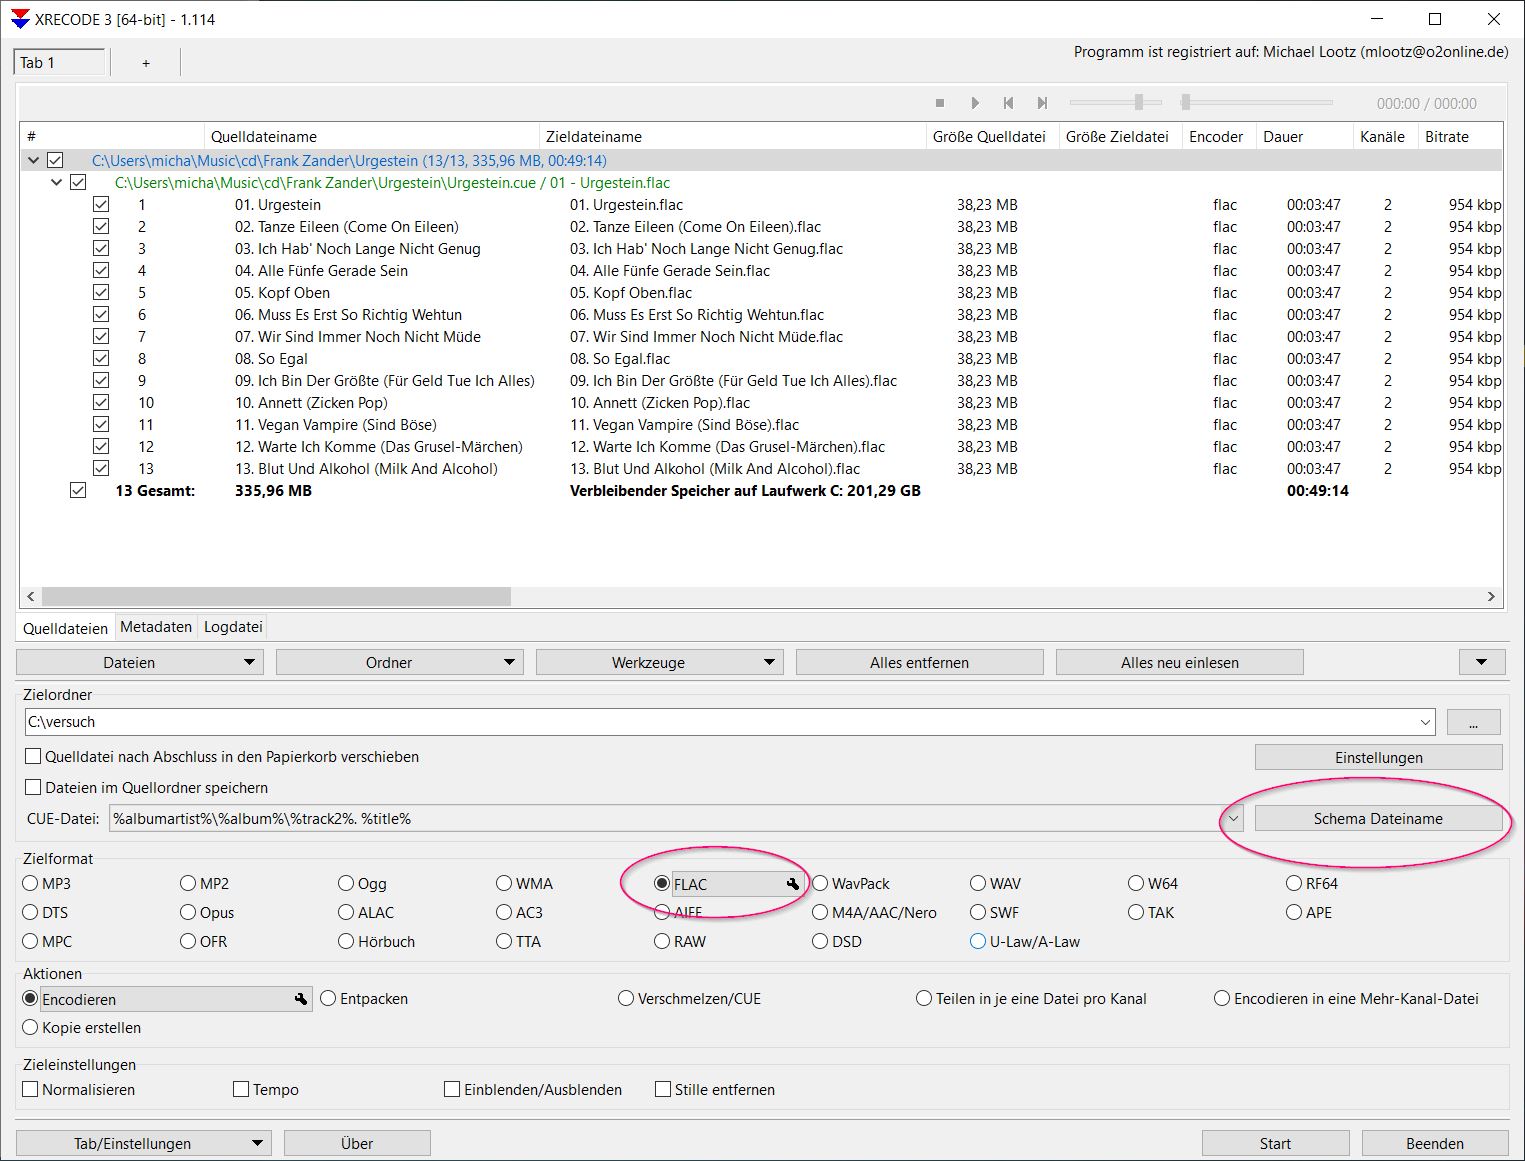Skip to next track icon

click(1042, 103)
